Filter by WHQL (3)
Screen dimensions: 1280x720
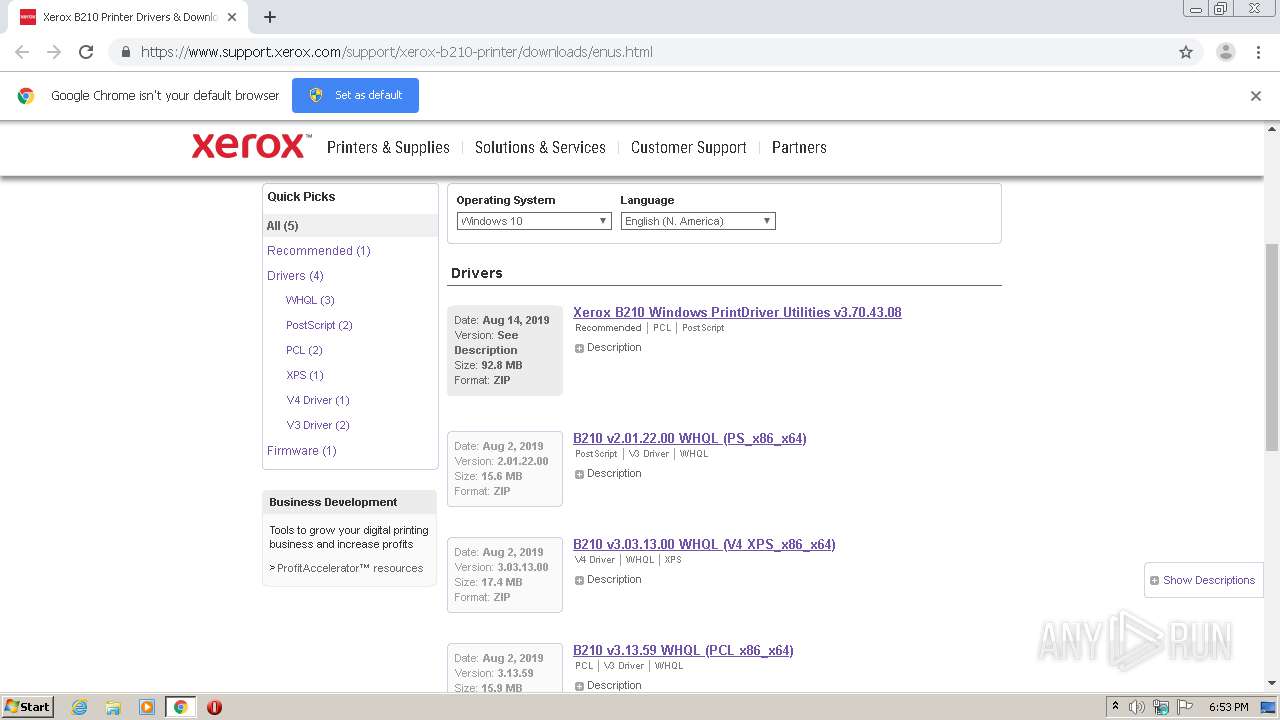(x=310, y=300)
